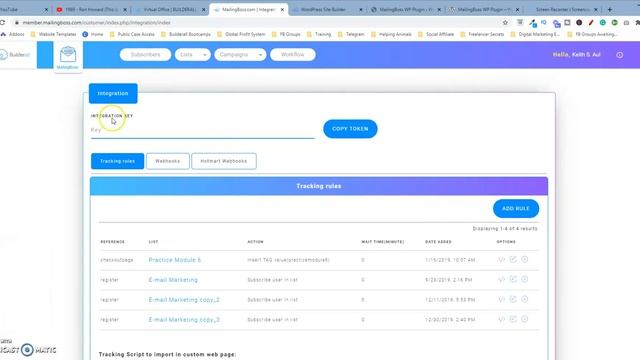Edit the Practice Module 6 tracking rule
The image size is (640, 360).
(x=513, y=259)
